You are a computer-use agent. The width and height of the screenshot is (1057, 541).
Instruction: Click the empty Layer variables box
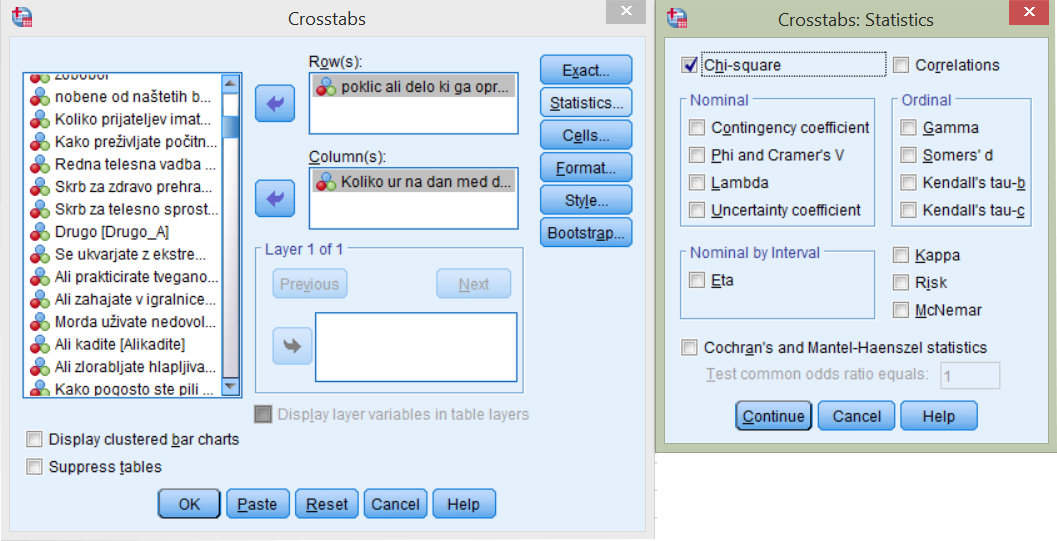[x=416, y=347]
